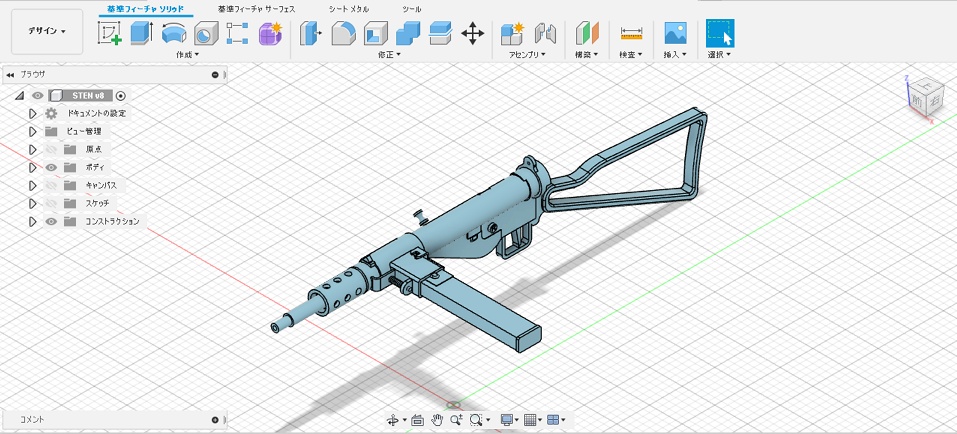Click the New Component icon

(x=513, y=33)
